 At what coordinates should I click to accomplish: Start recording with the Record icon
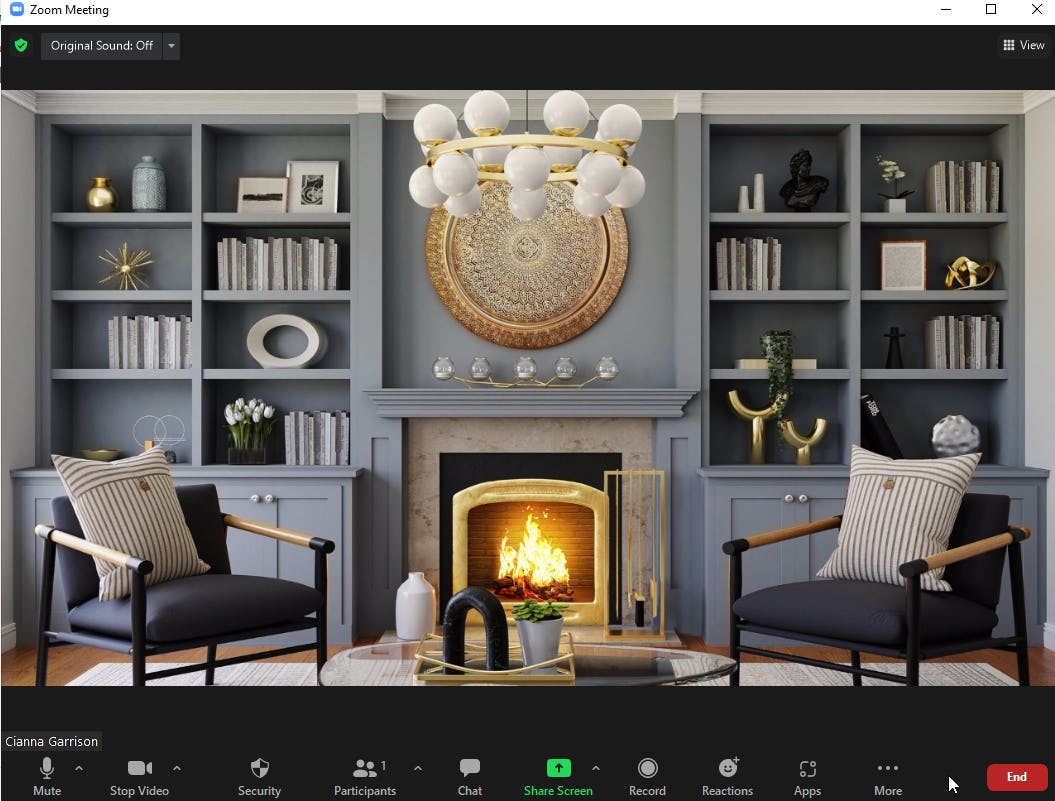point(647,775)
